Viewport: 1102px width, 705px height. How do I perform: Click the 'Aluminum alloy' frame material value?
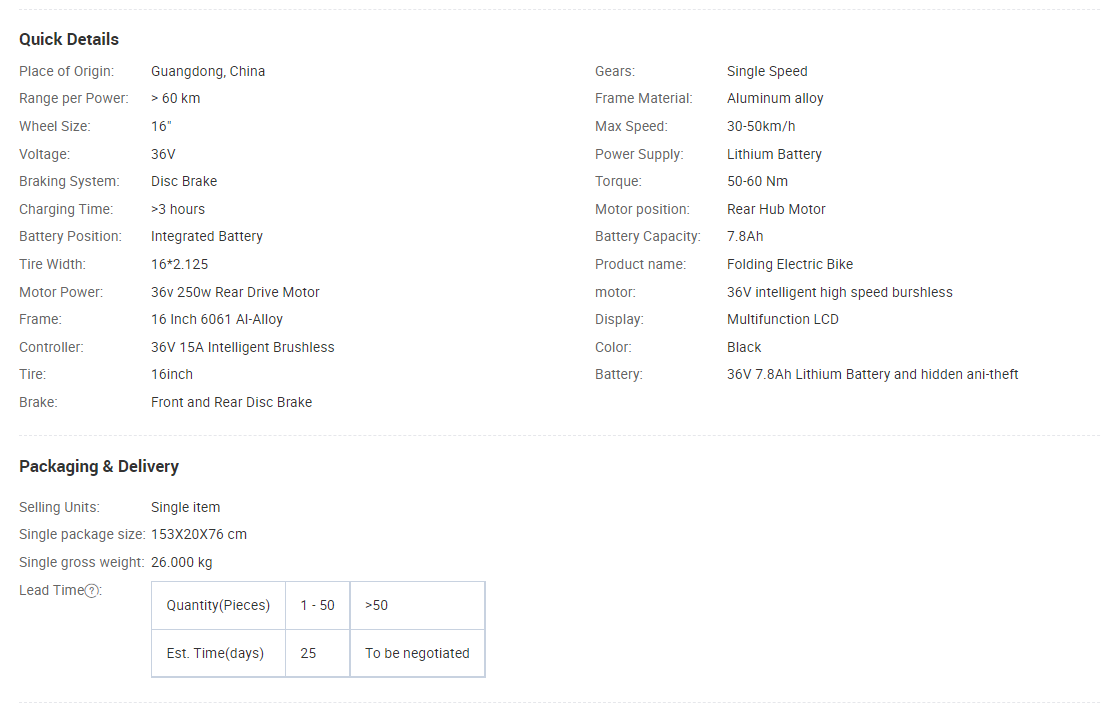click(775, 98)
